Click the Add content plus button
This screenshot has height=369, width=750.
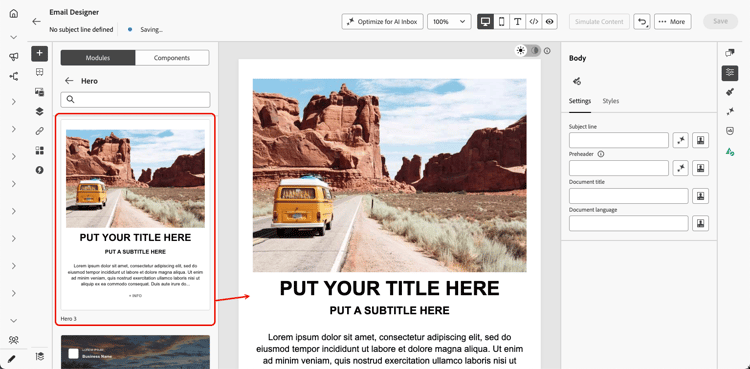[40, 53]
